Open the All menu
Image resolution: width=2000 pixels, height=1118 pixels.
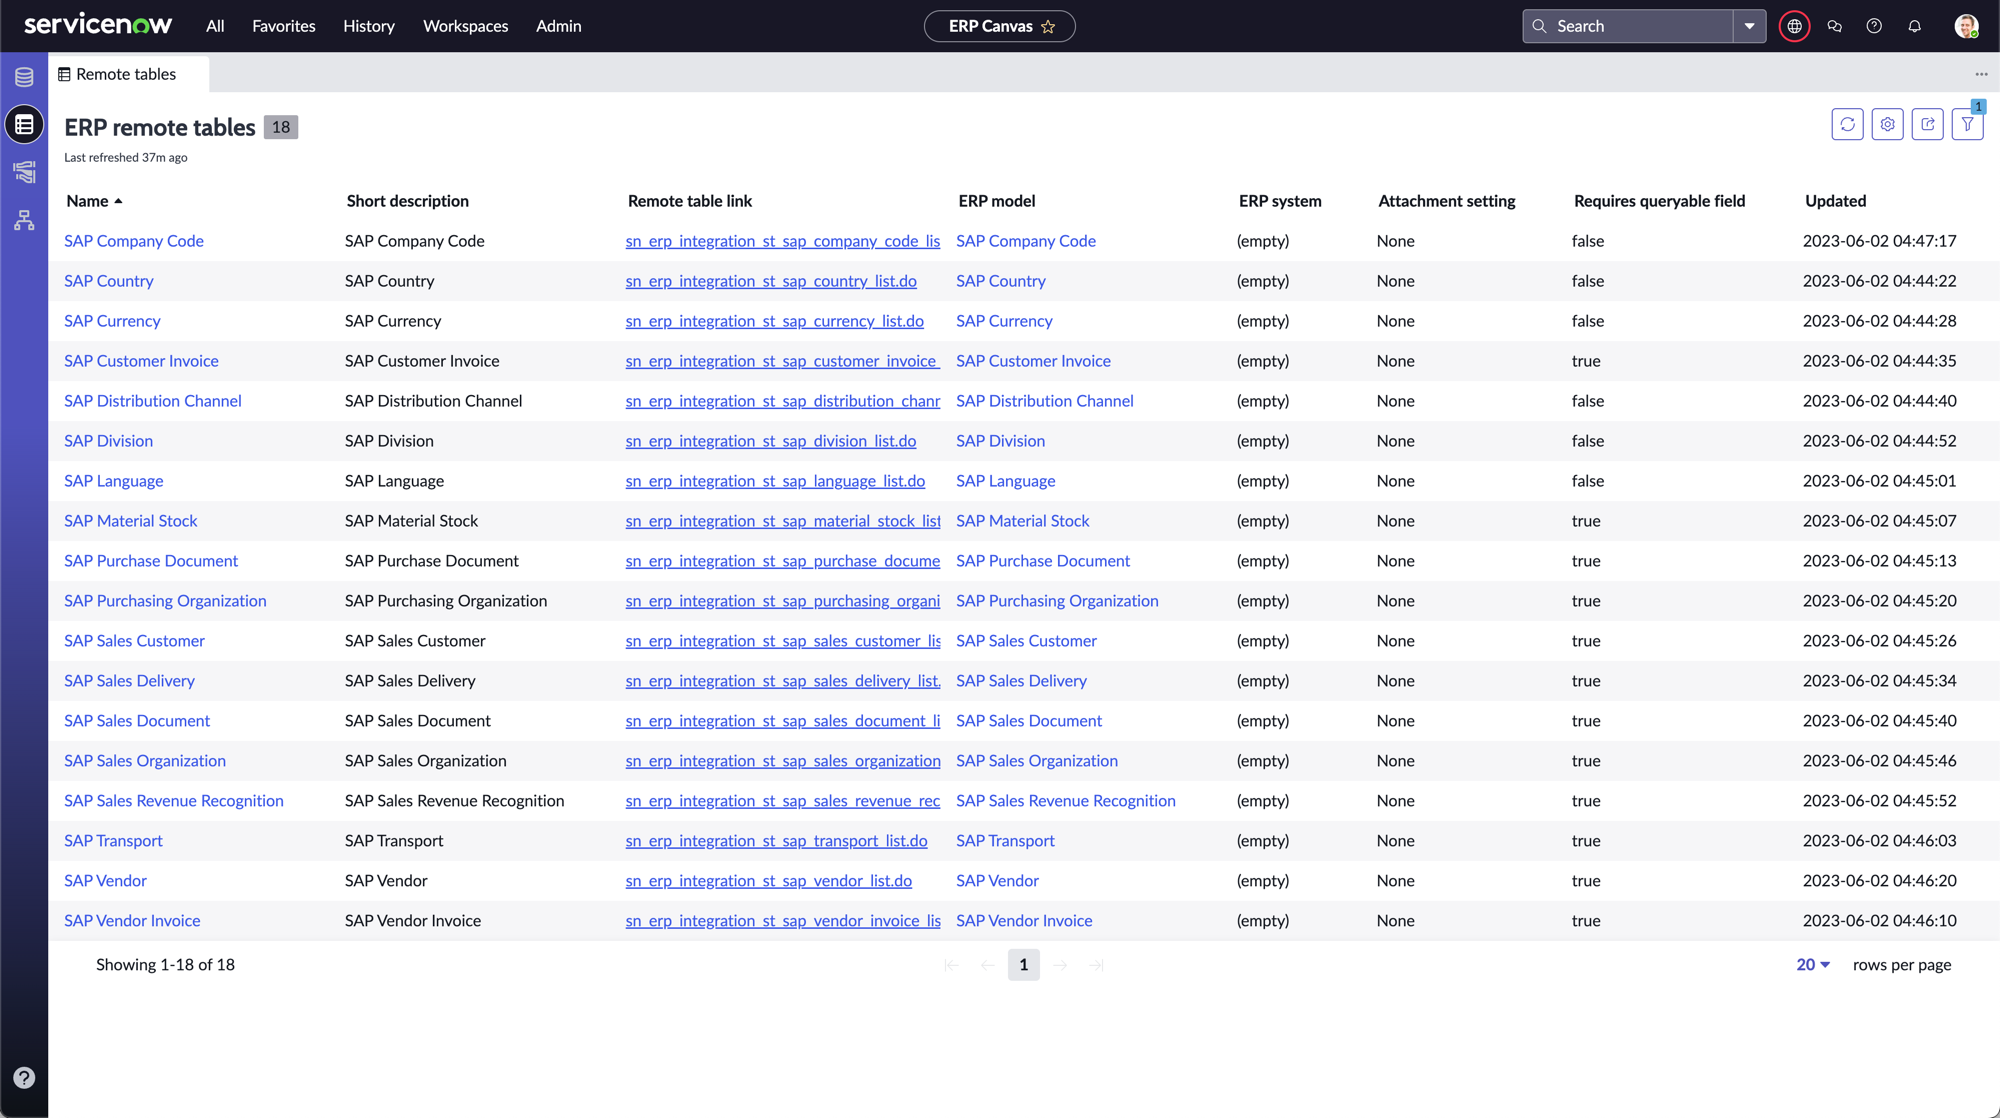click(x=215, y=26)
